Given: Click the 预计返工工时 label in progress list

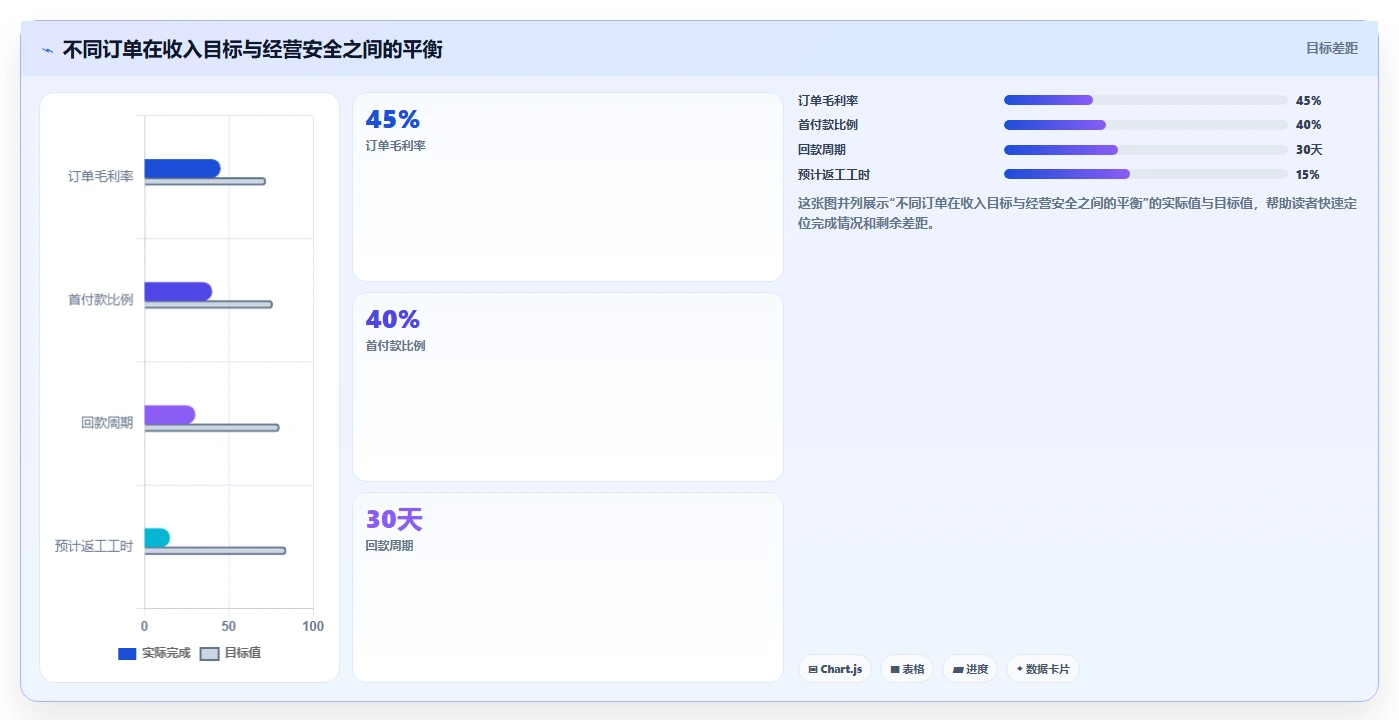Looking at the screenshot, I should pos(834,175).
